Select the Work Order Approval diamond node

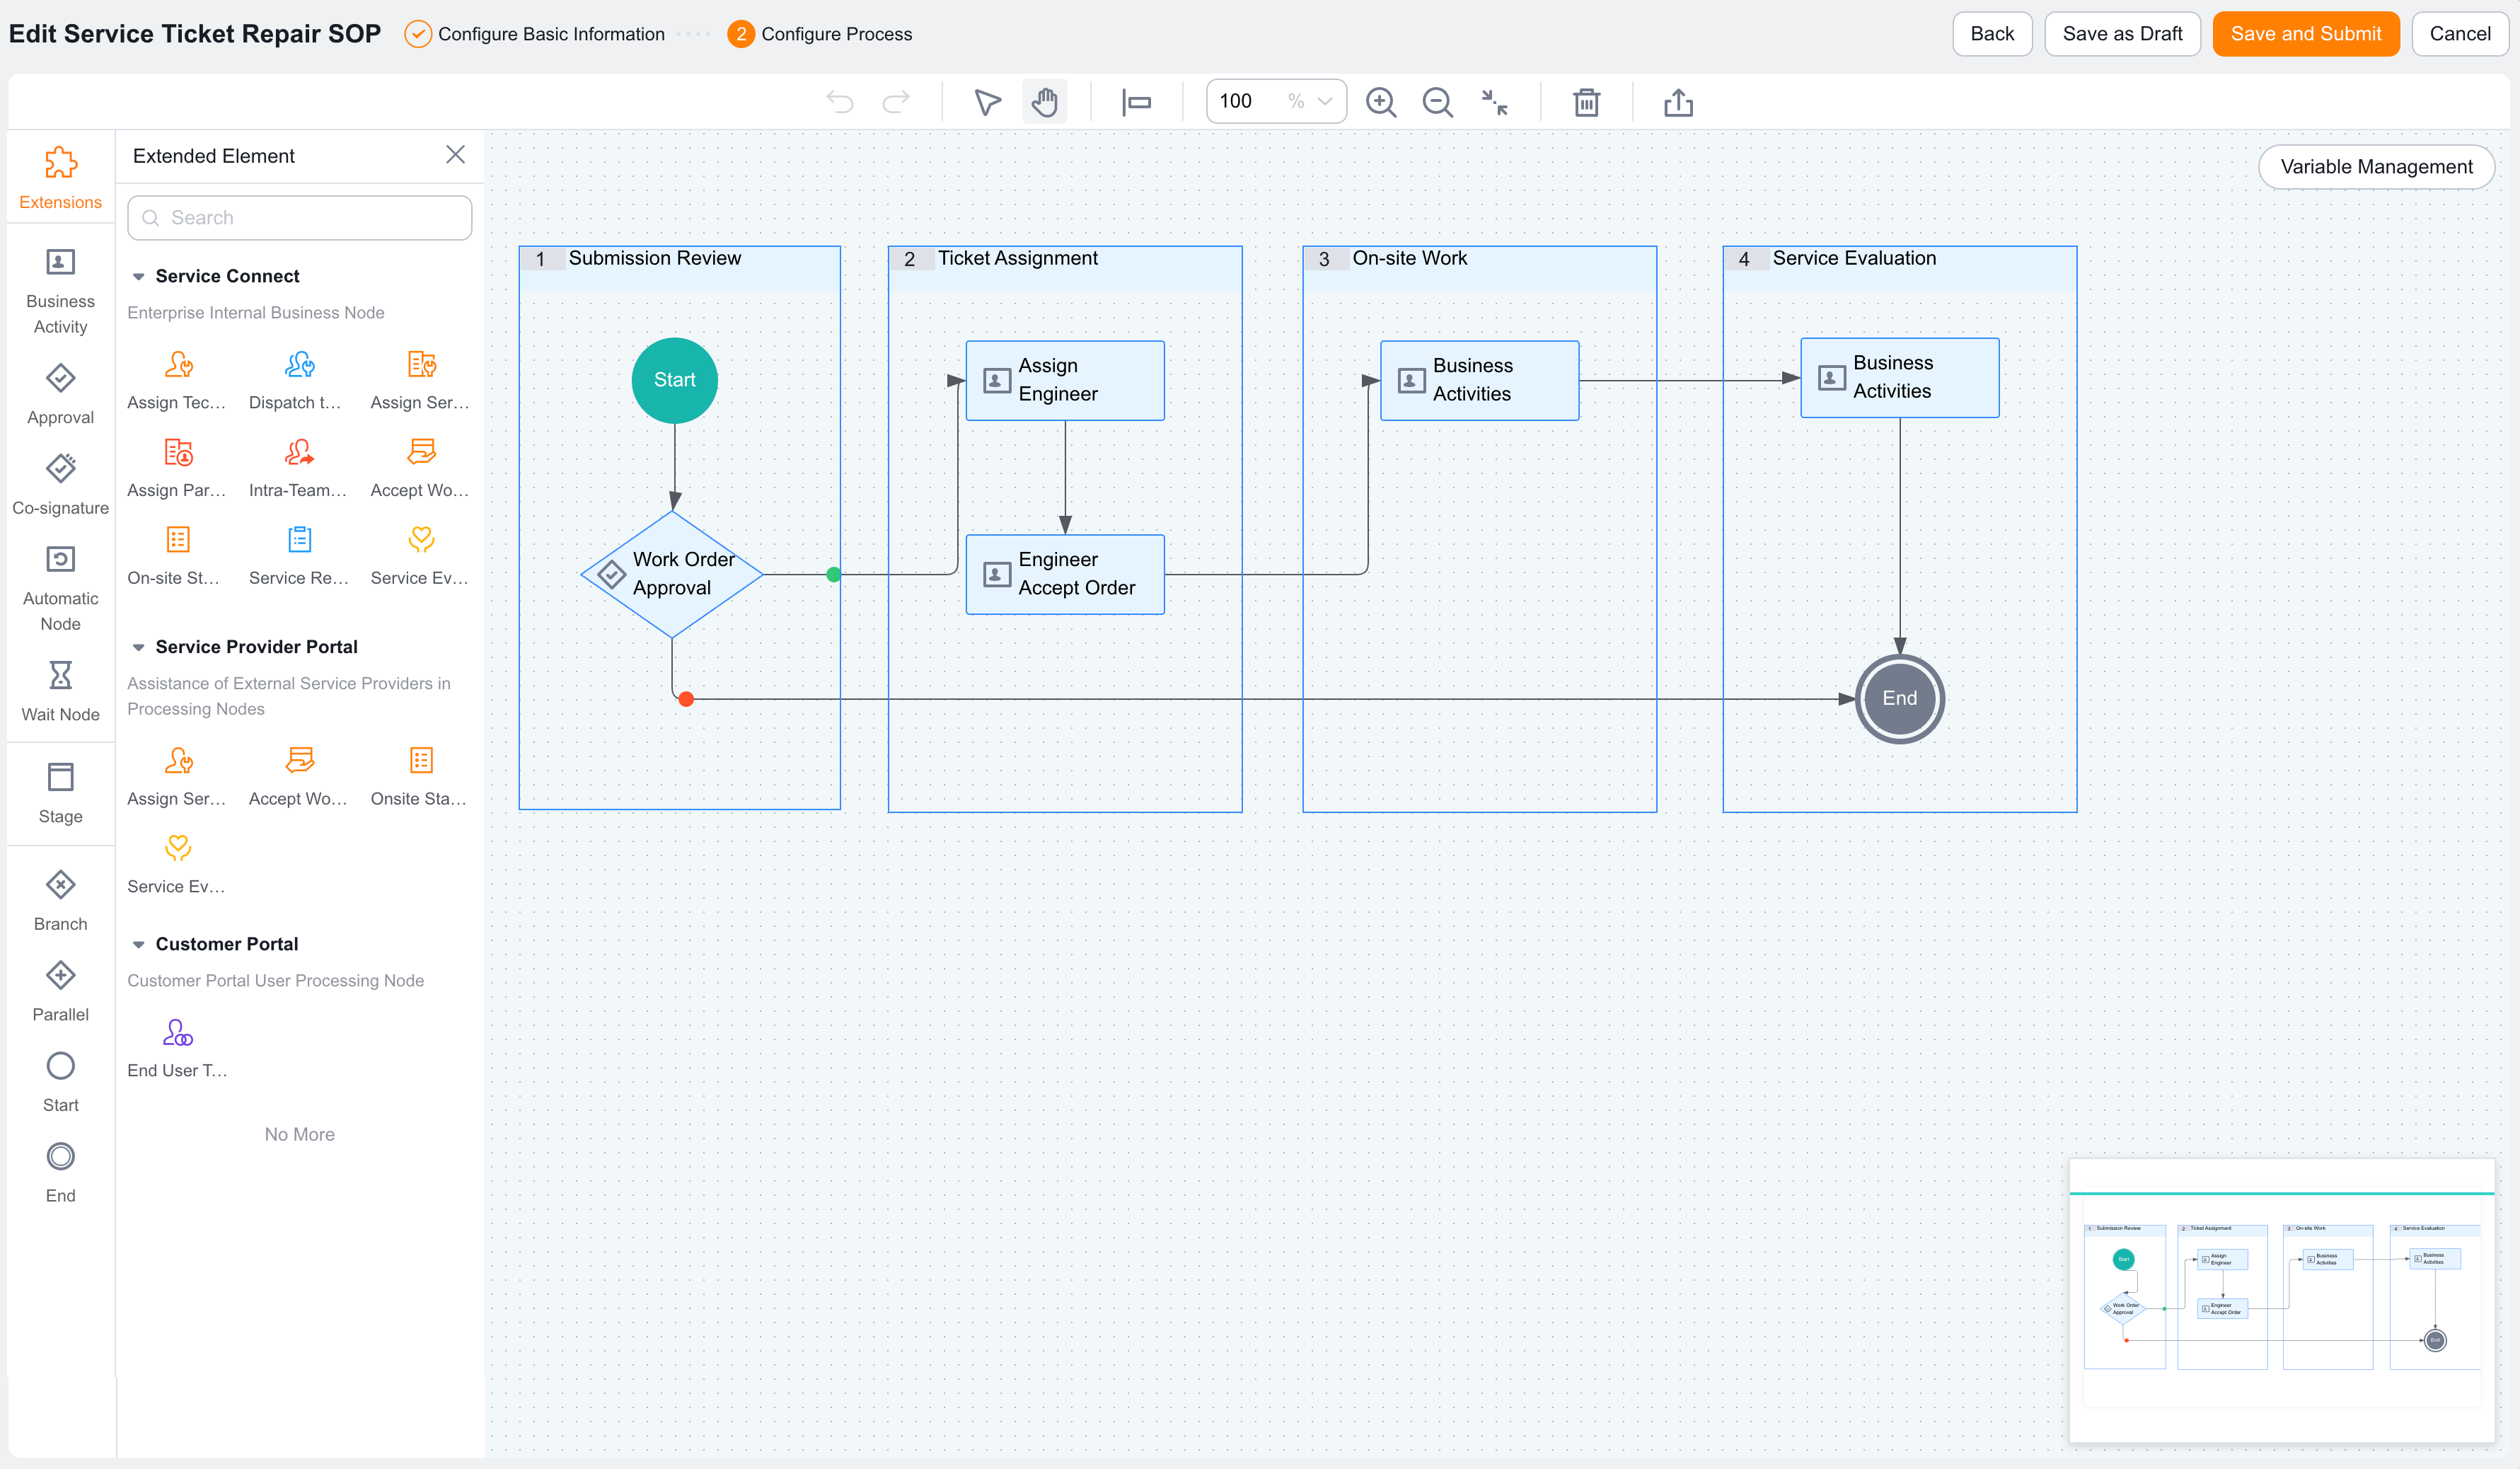672,574
